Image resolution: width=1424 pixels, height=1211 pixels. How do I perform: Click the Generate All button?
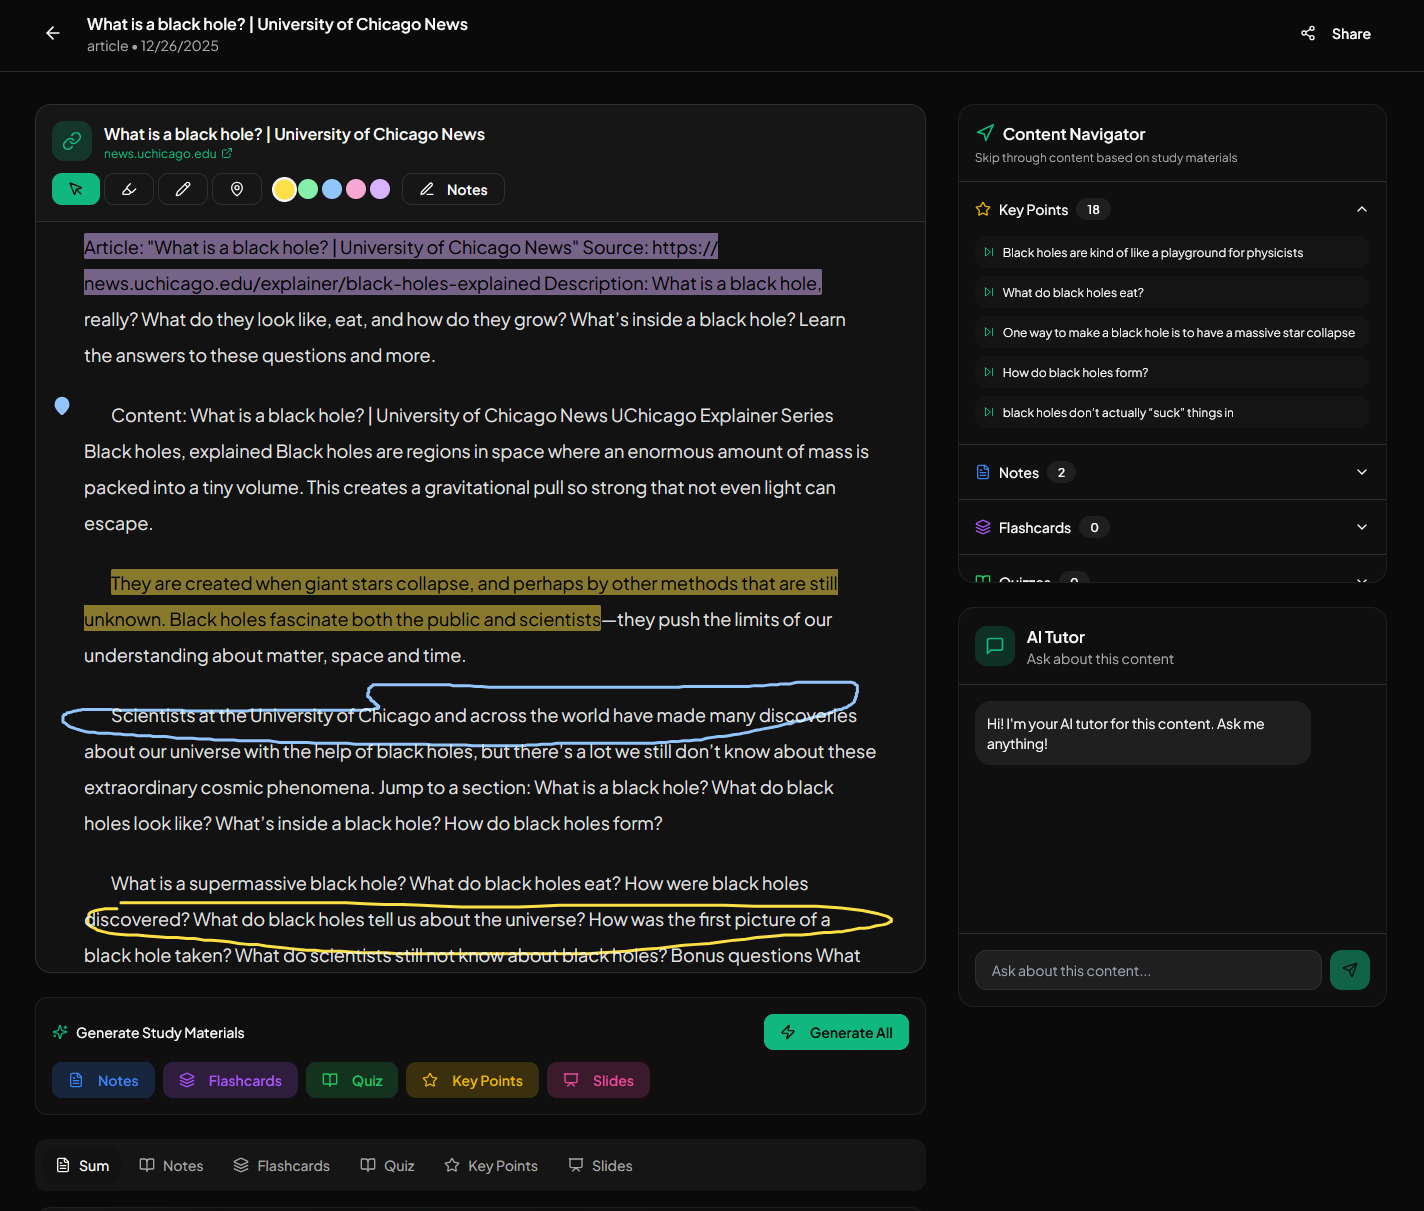836,1032
